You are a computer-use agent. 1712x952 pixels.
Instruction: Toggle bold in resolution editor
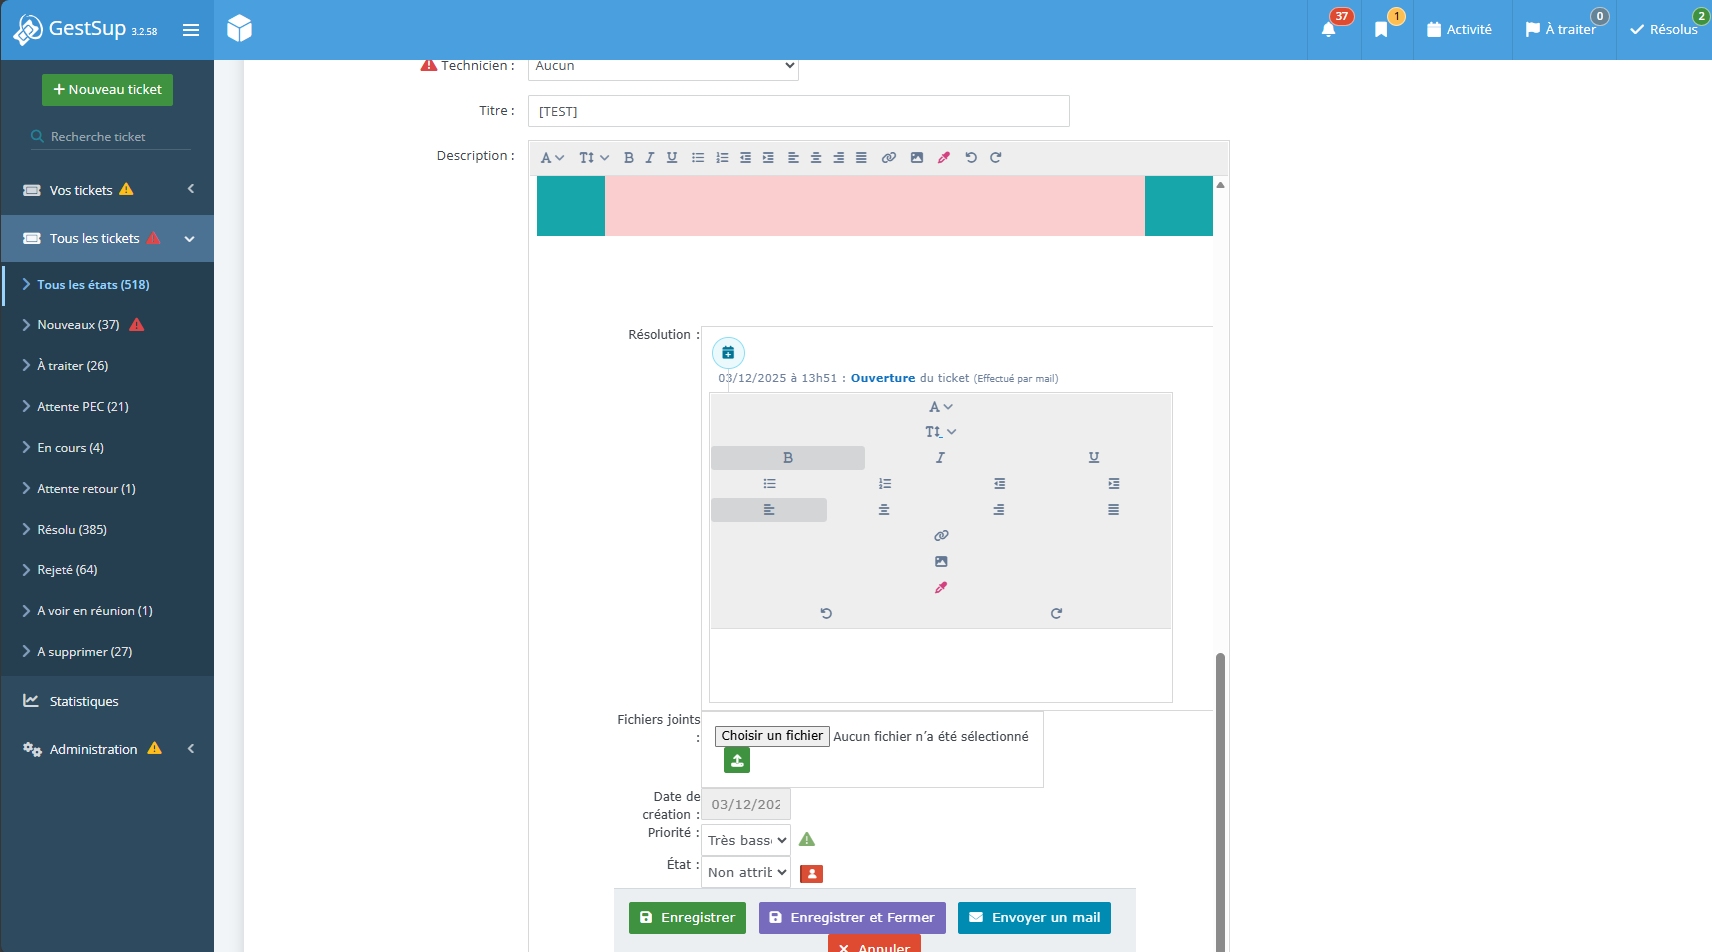(787, 458)
